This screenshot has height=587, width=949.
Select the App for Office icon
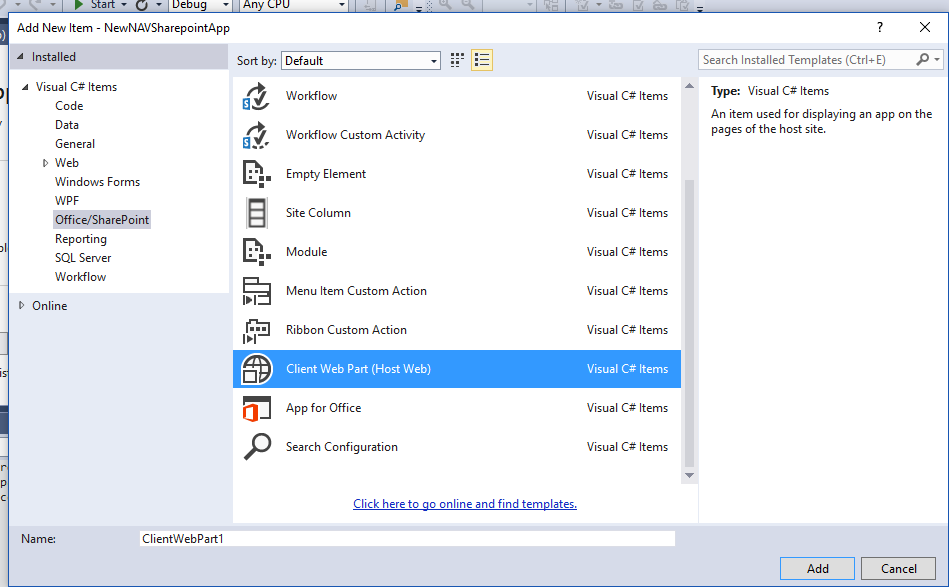click(256, 408)
